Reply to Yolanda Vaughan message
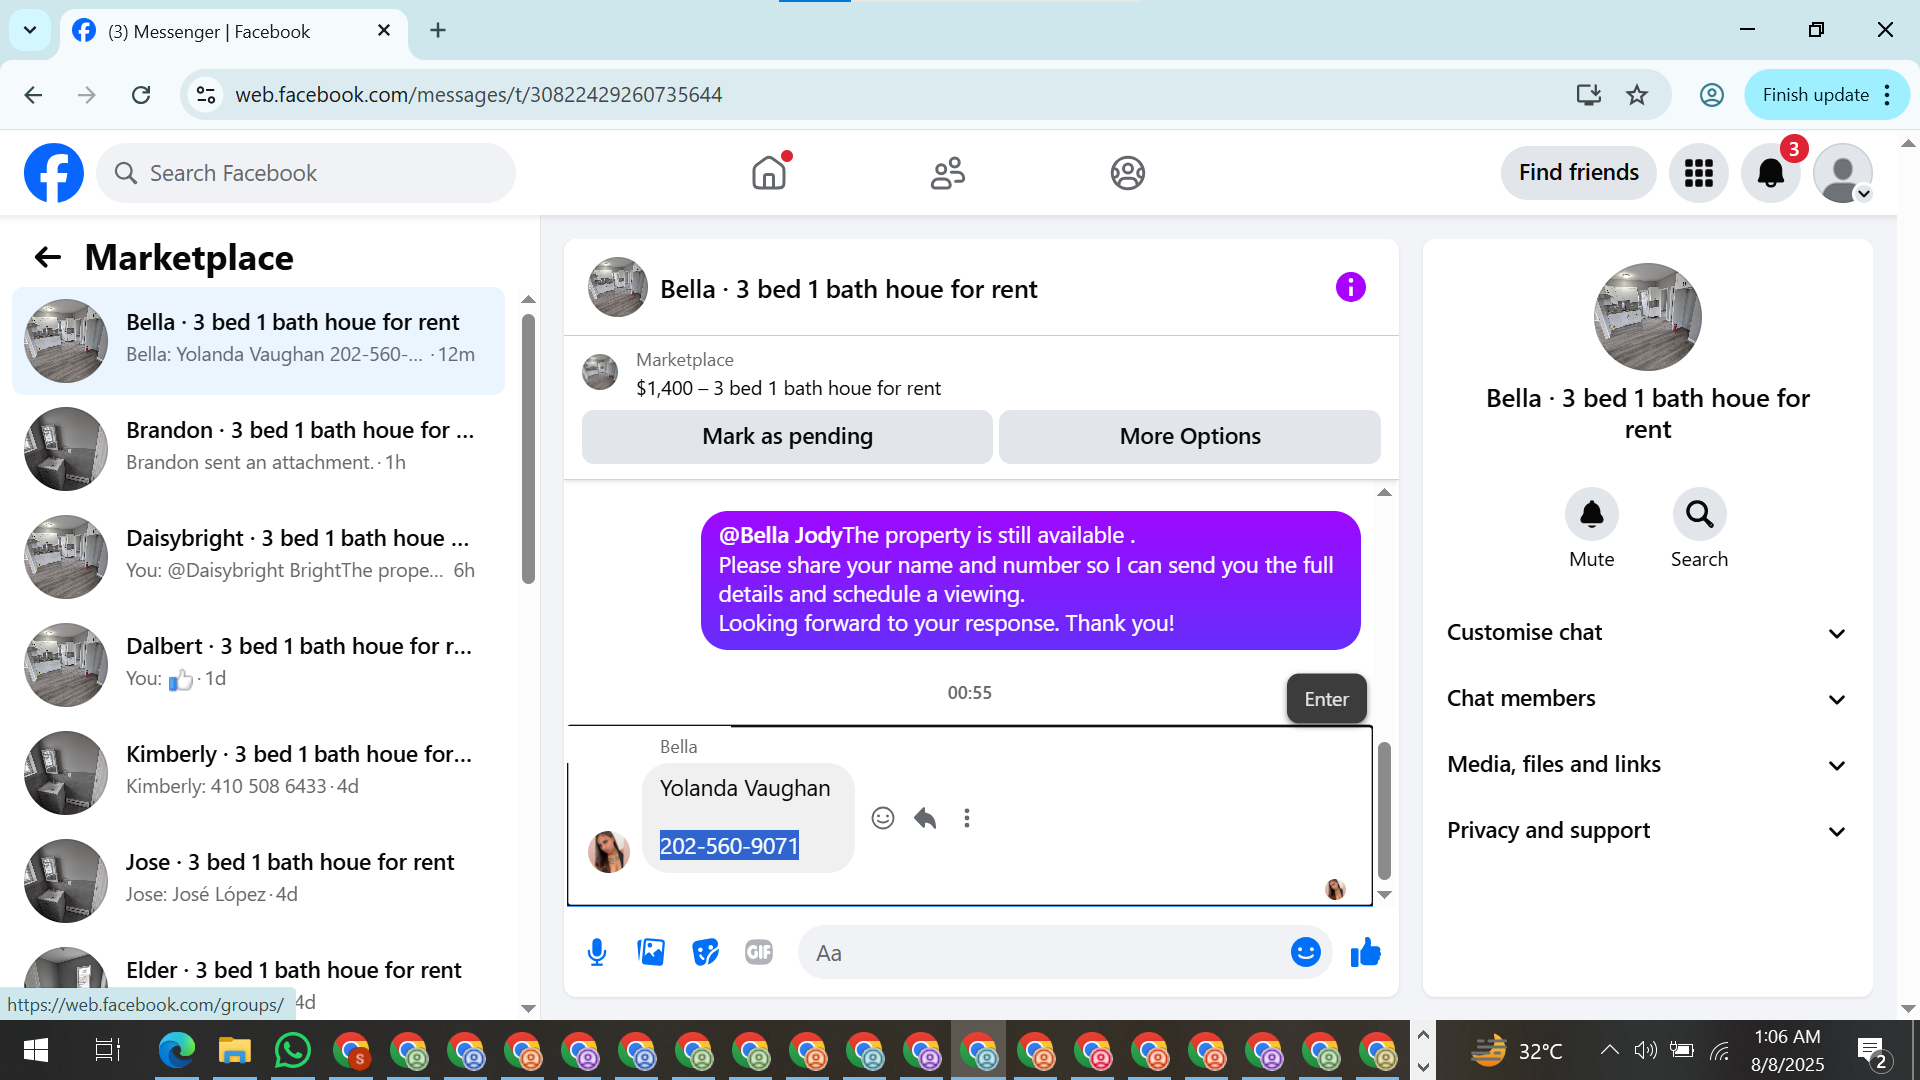This screenshot has width=1920, height=1080. click(925, 818)
